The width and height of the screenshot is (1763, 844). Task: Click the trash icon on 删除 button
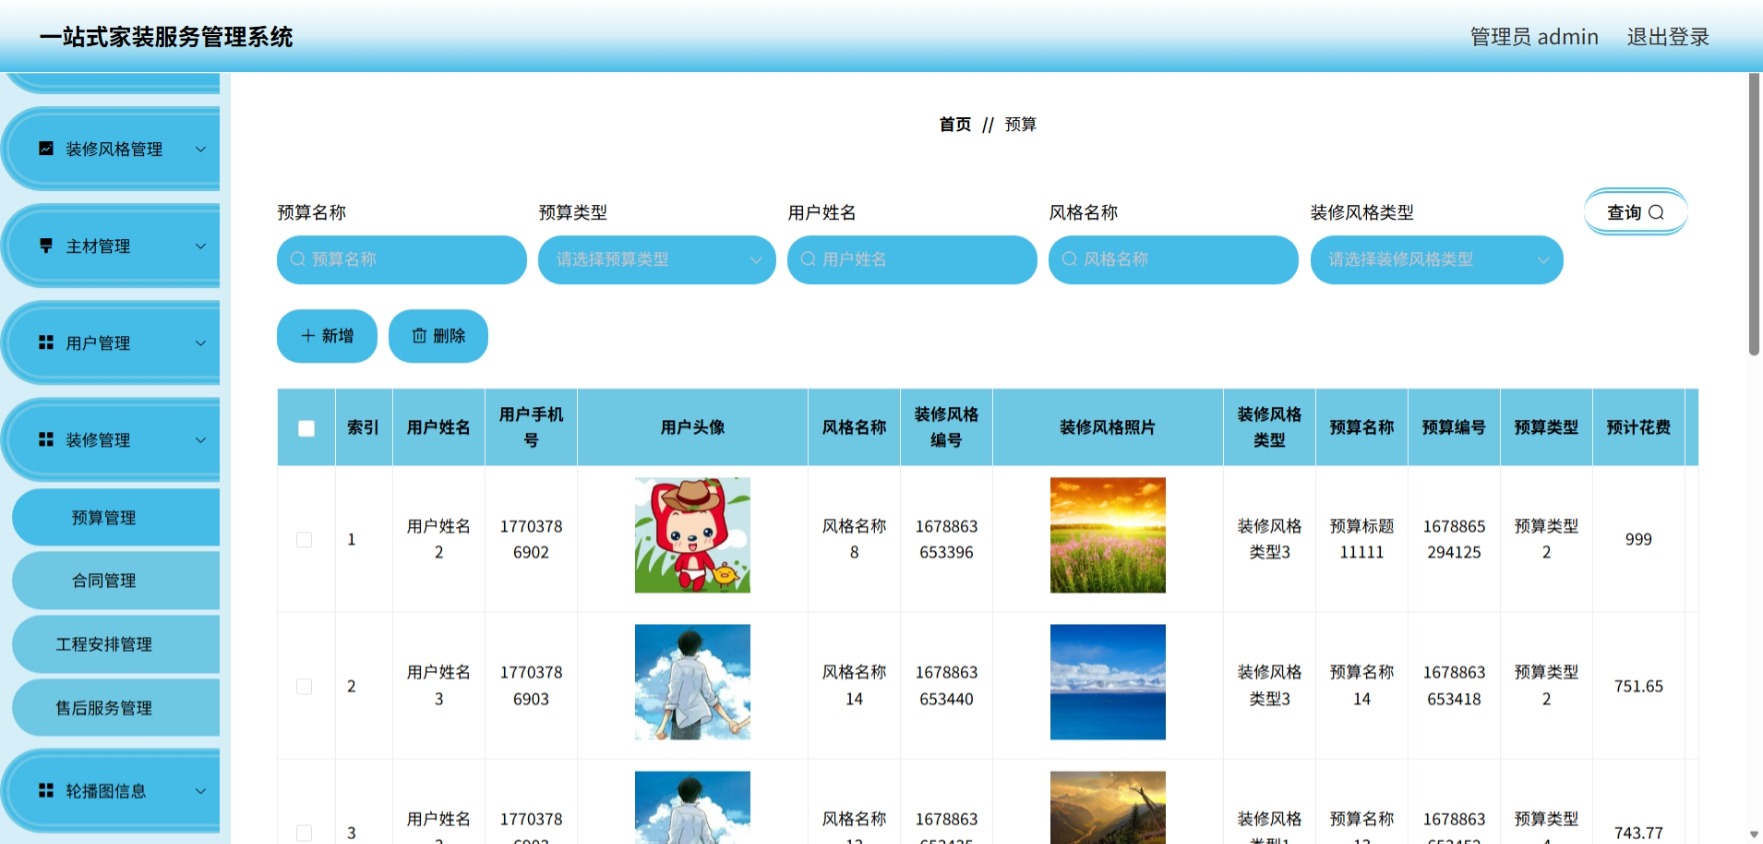(x=419, y=336)
